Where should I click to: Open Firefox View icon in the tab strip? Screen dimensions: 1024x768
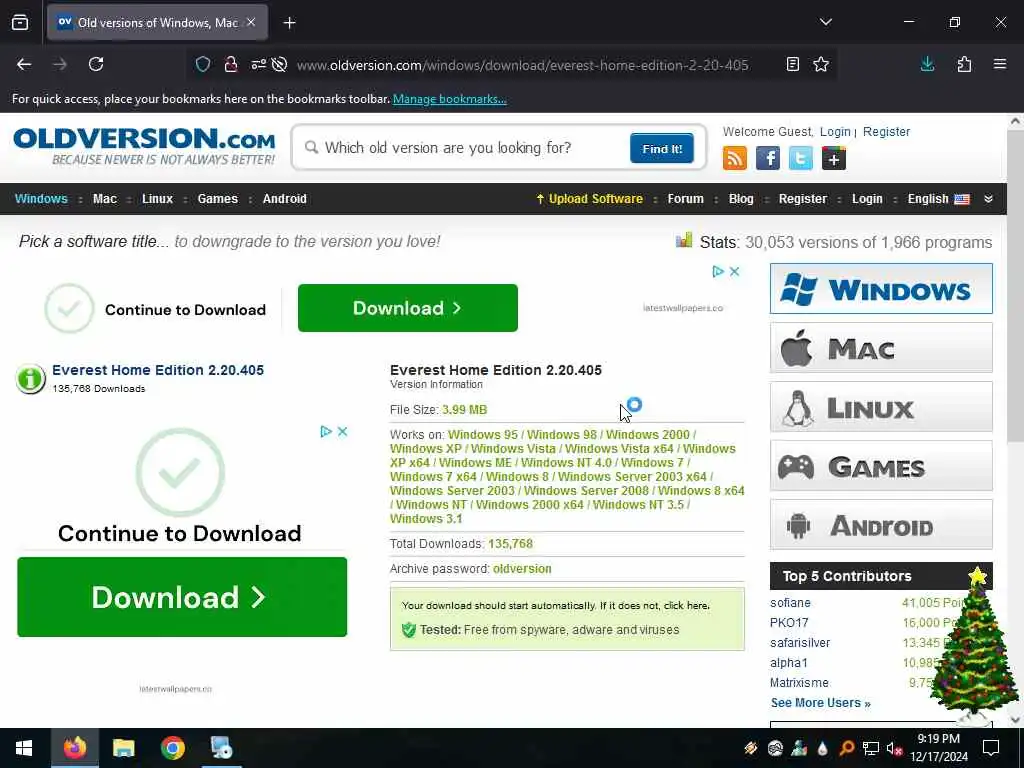20,23
